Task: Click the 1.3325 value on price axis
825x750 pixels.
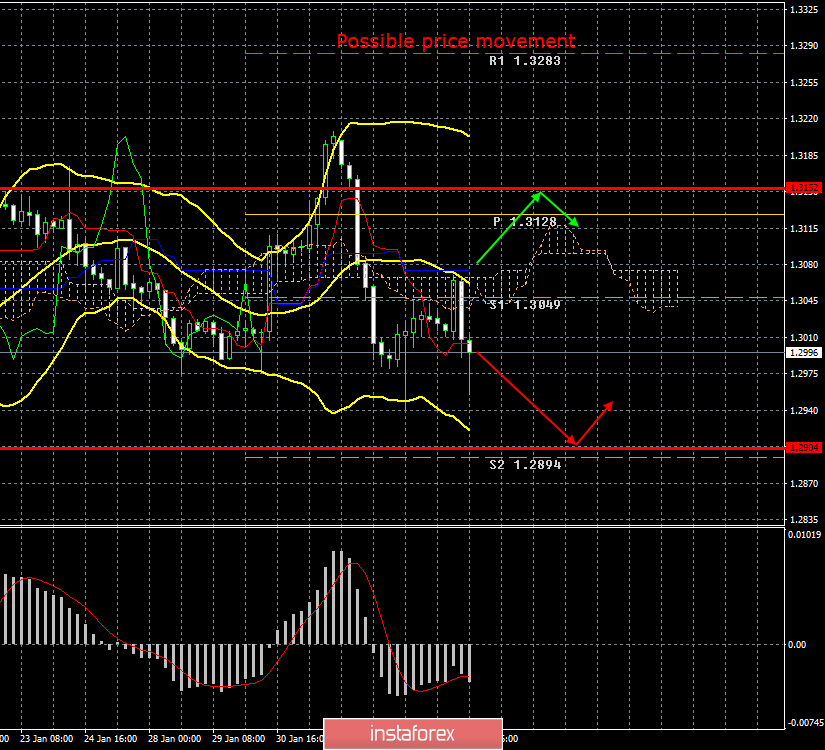Action: coord(804,9)
